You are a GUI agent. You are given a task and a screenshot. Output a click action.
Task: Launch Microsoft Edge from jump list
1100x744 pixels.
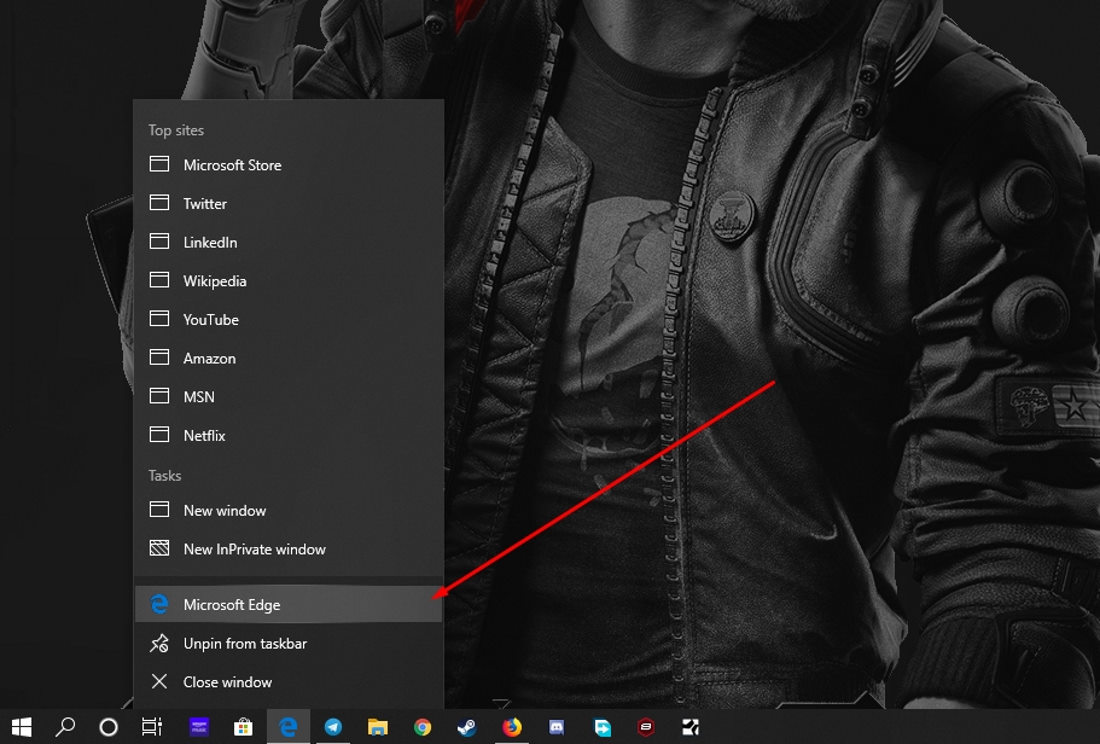click(288, 604)
